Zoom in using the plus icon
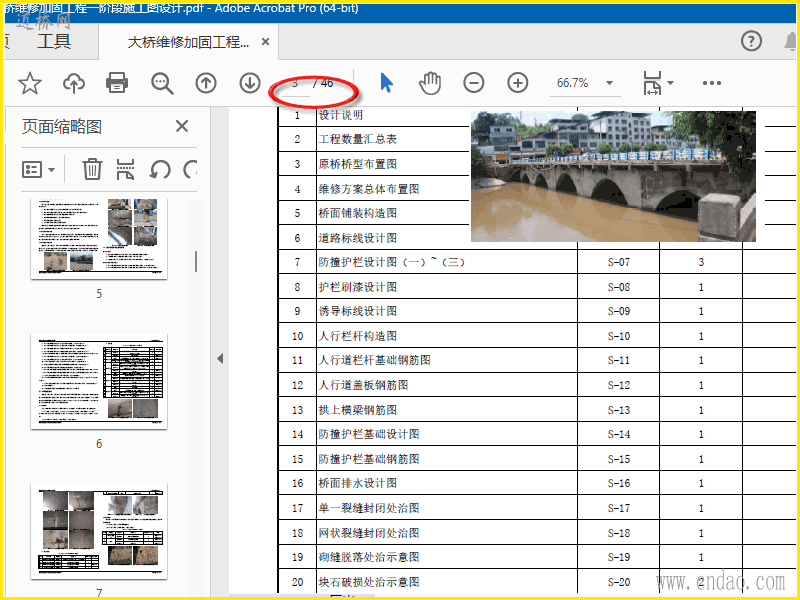The image size is (800, 600). pos(517,83)
